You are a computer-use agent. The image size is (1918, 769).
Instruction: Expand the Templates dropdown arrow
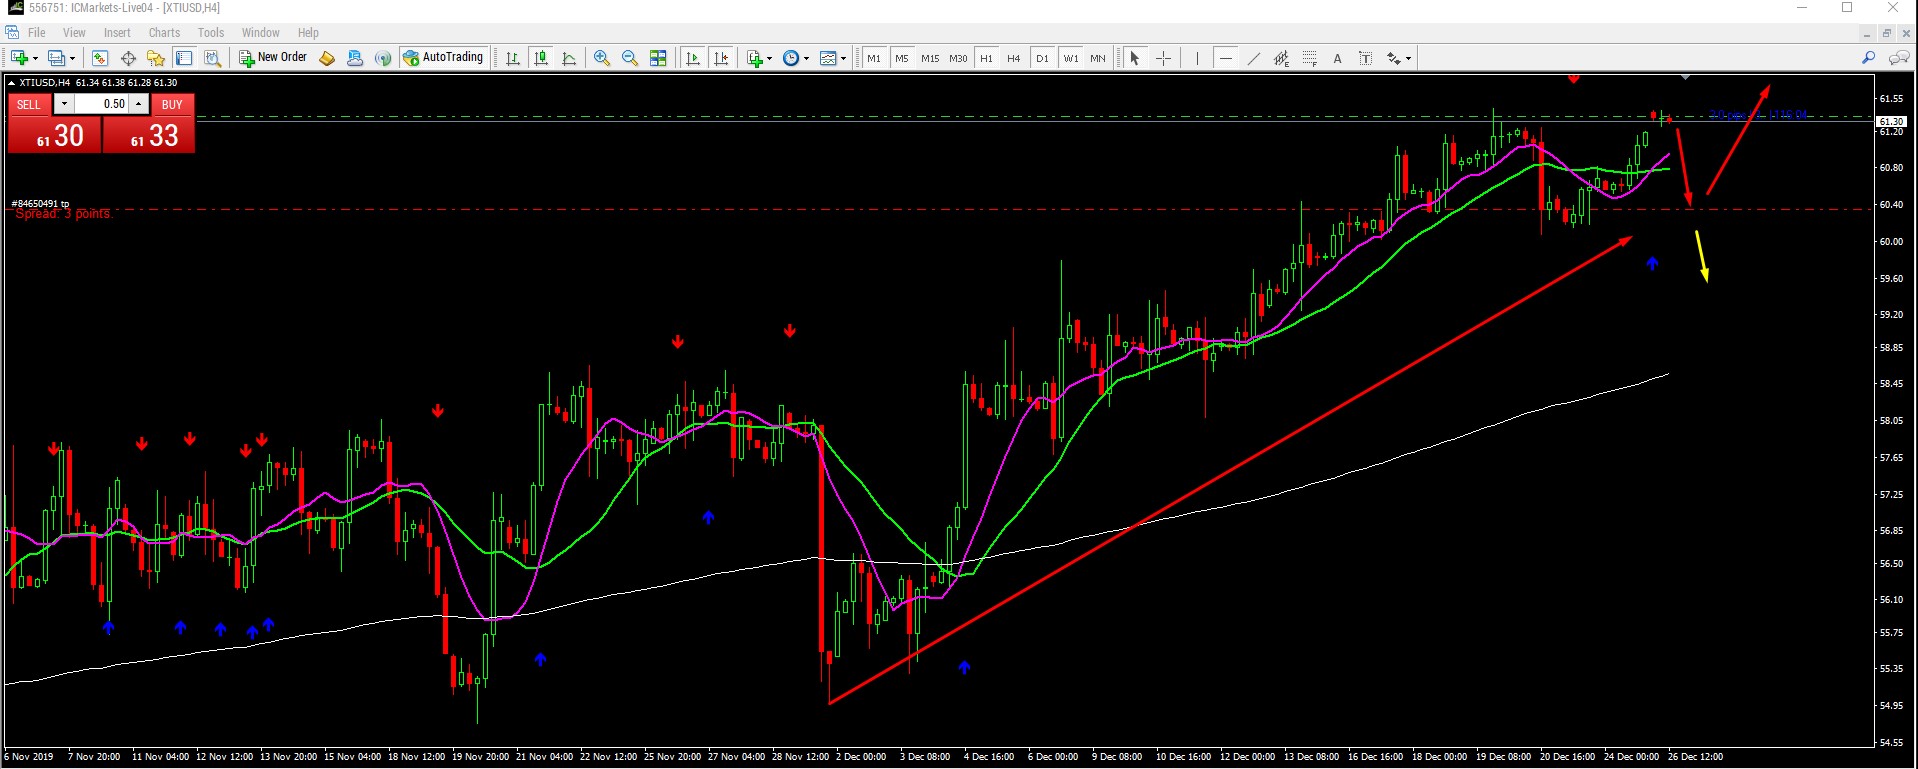[843, 58]
